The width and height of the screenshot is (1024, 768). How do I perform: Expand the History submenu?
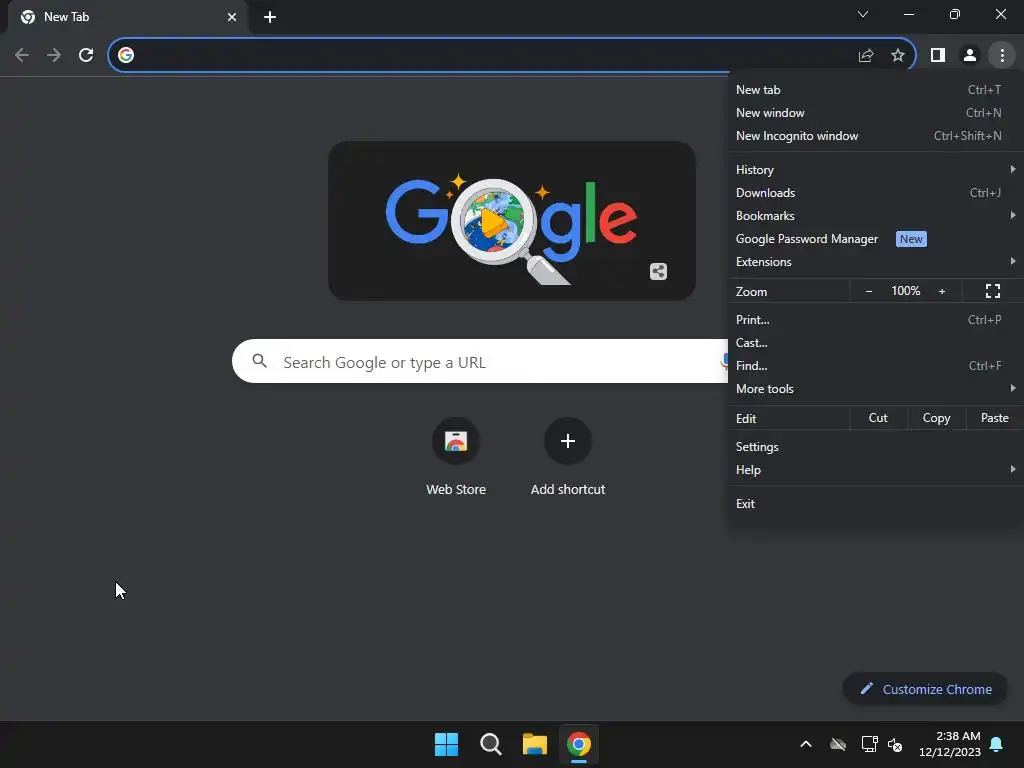pyautogui.click(x=875, y=170)
